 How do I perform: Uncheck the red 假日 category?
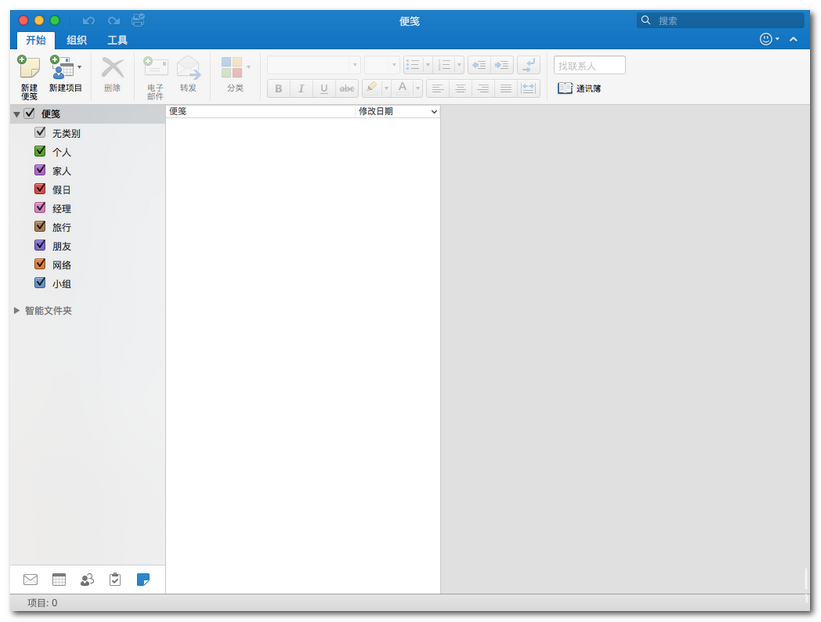pyautogui.click(x=40, y=188)
